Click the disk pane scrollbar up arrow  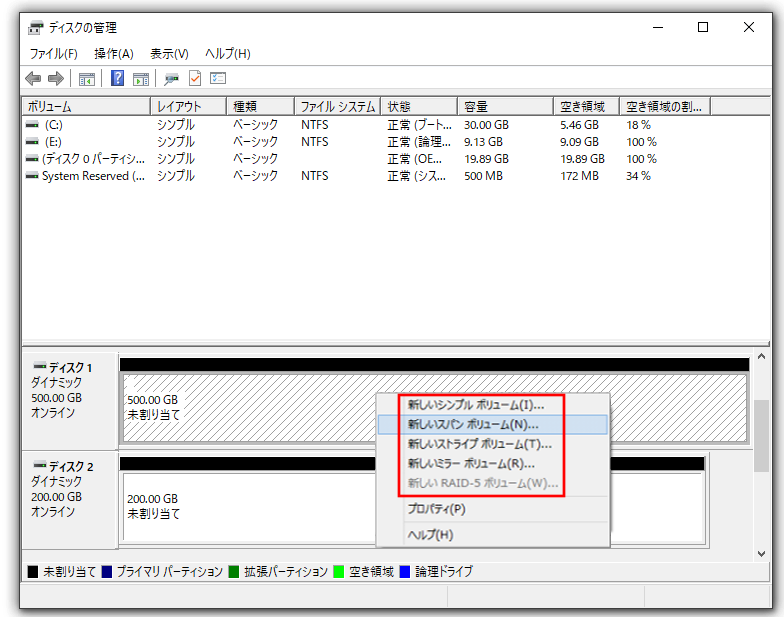(x=762, y=357)
